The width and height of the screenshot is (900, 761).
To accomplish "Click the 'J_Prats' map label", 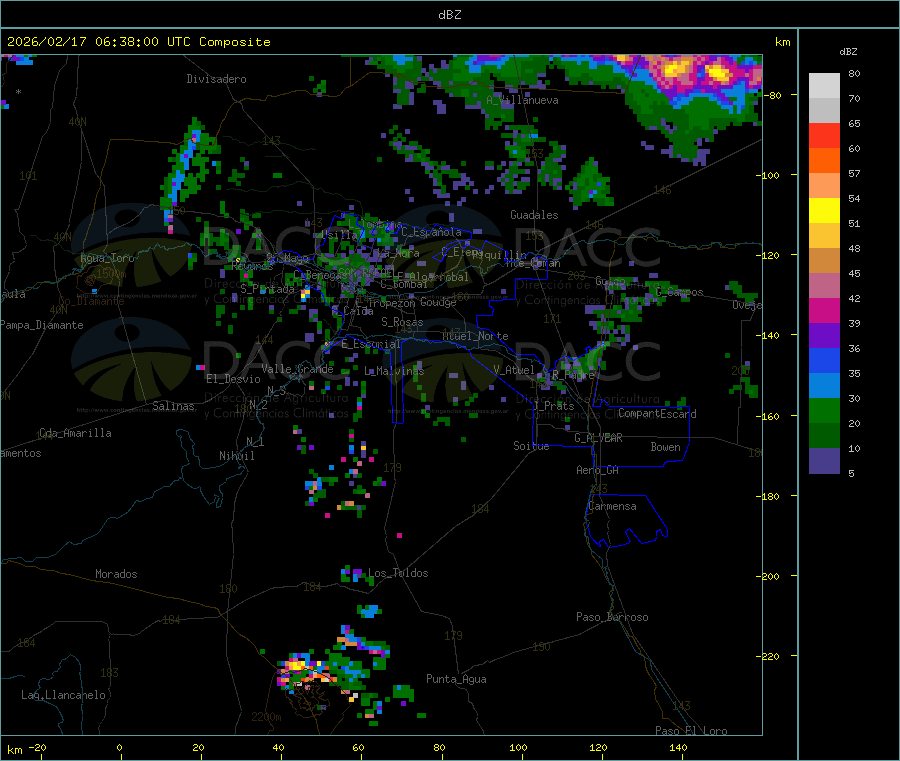I will [x=553, y=406].
